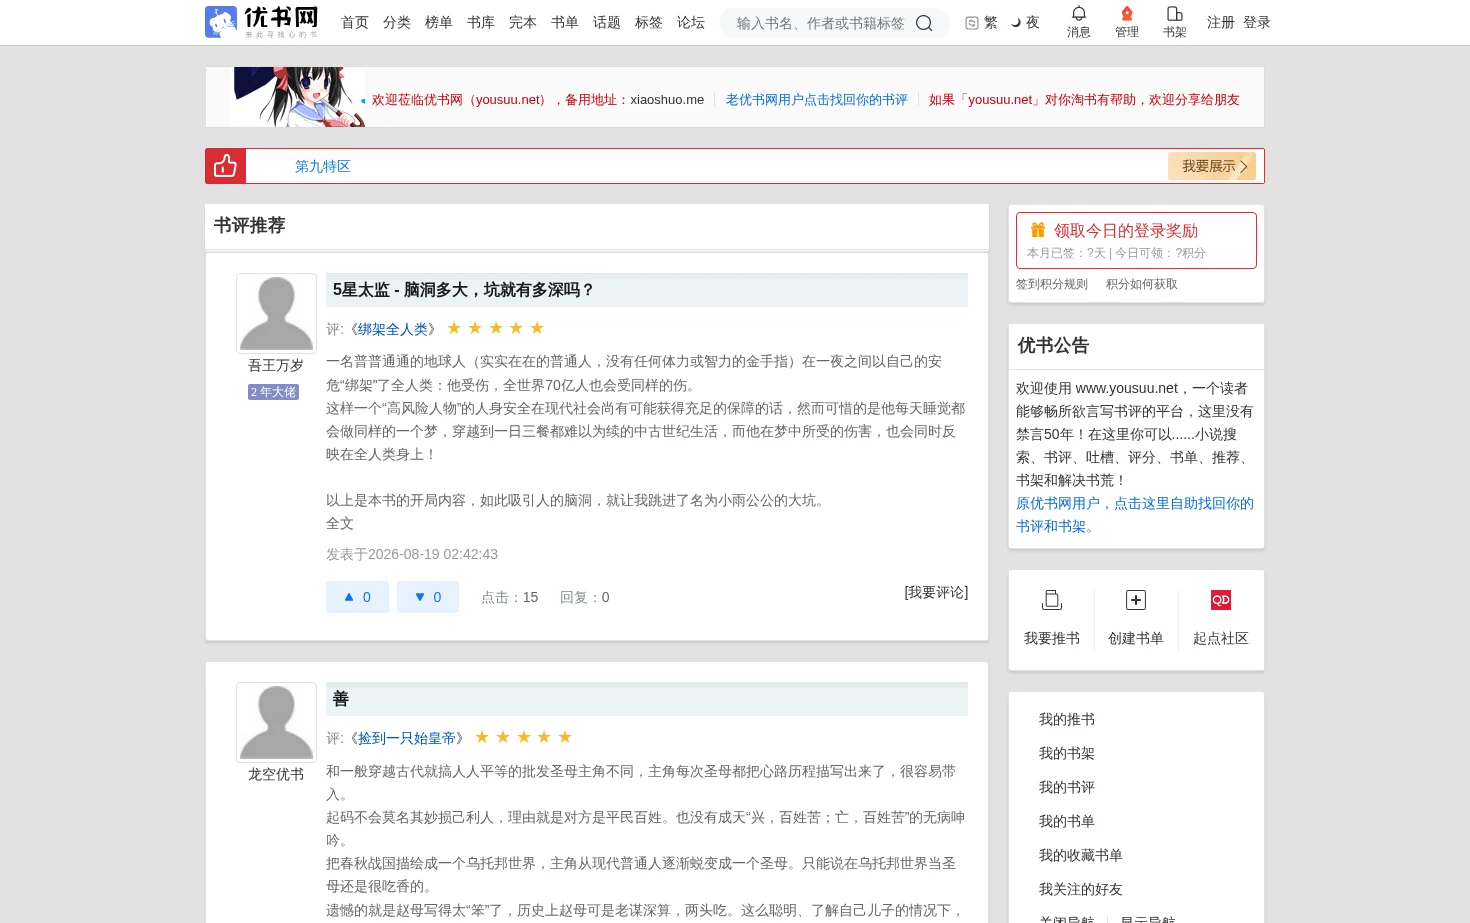Upvote the 绑架全人类 review

(357, 597)
